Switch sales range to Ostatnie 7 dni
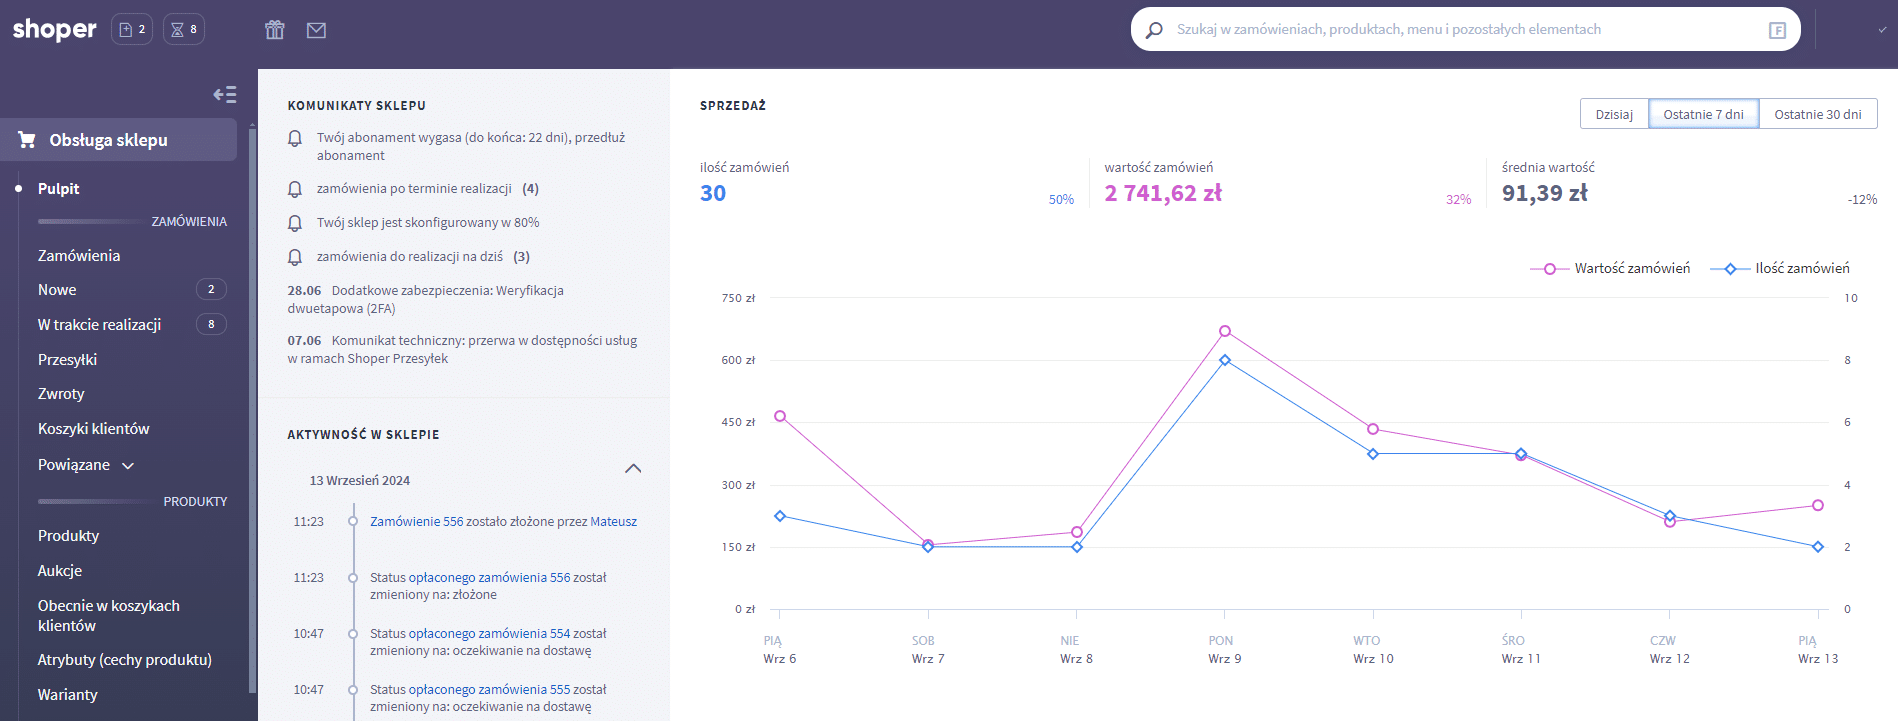The width and height of the screenshot is (1898, 721). (x=1703, y=114)
